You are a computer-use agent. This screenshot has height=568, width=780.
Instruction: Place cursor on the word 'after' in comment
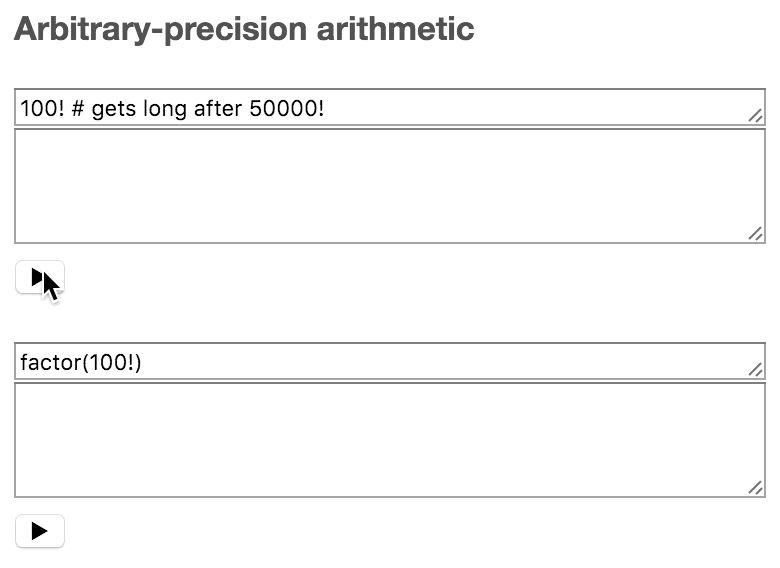[x=218, y=108]
